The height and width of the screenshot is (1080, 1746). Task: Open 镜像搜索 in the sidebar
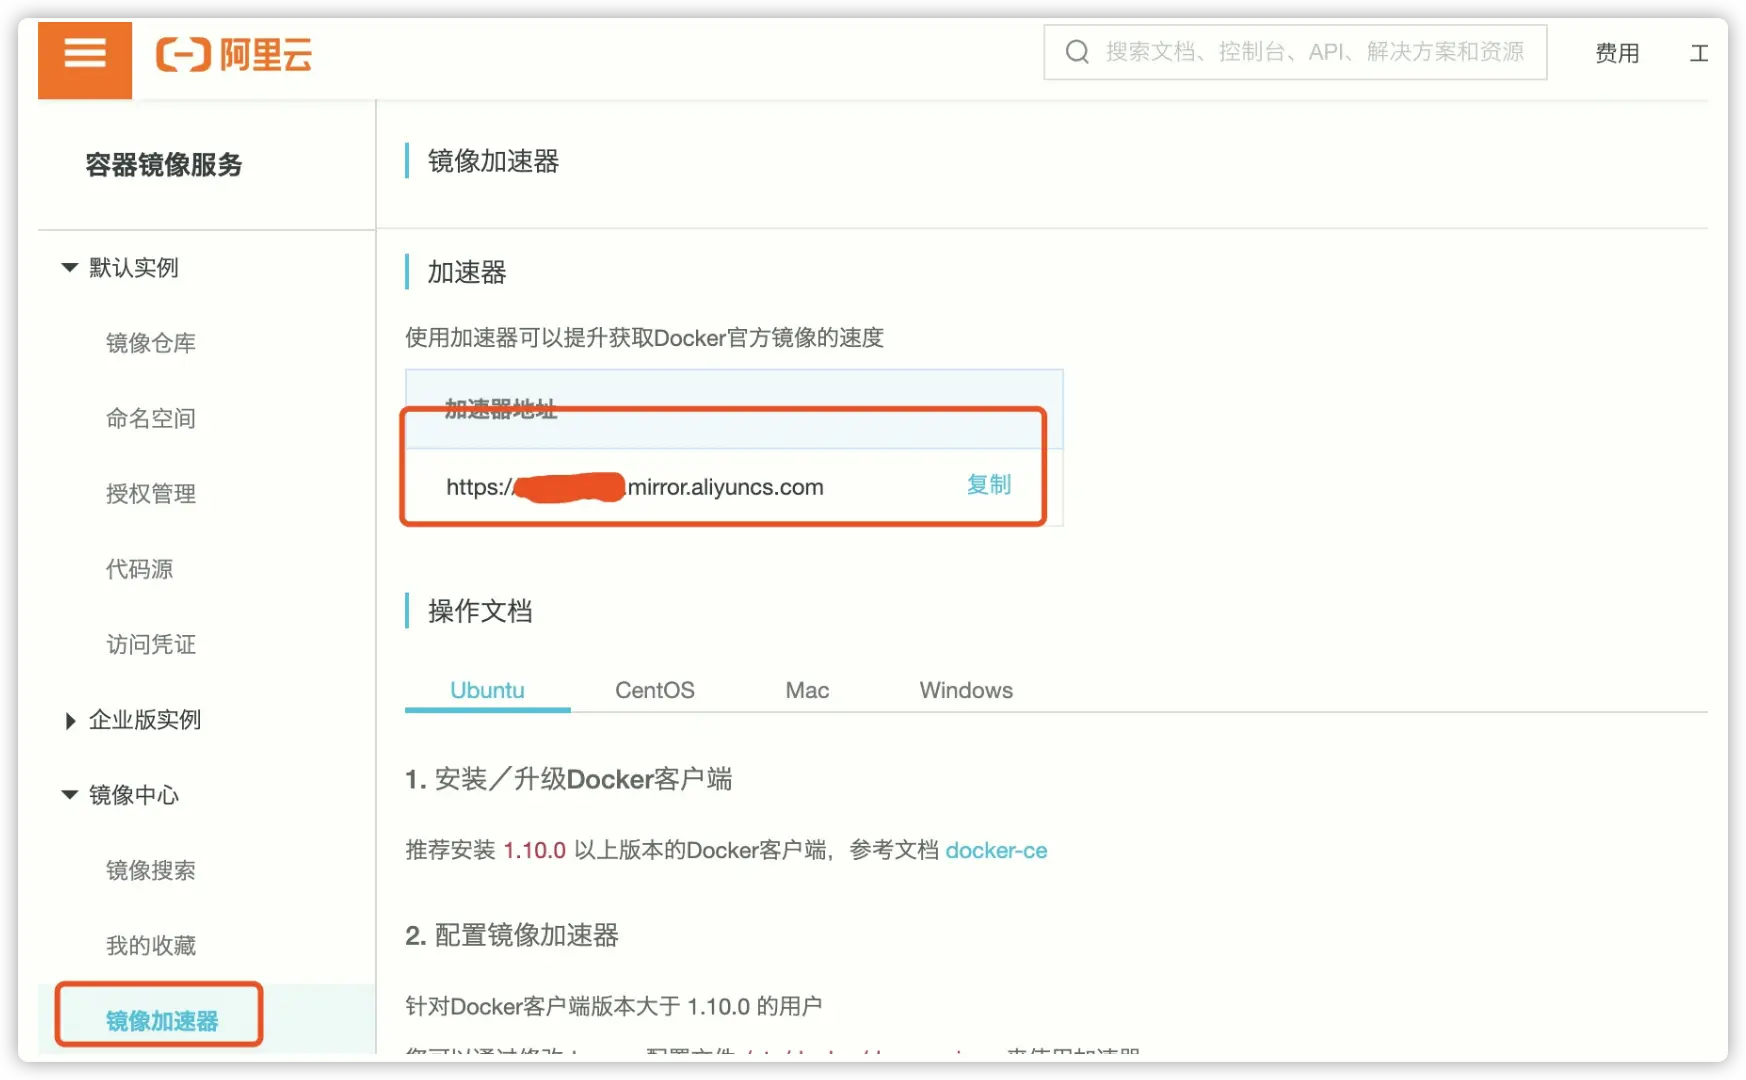point(151,870)
